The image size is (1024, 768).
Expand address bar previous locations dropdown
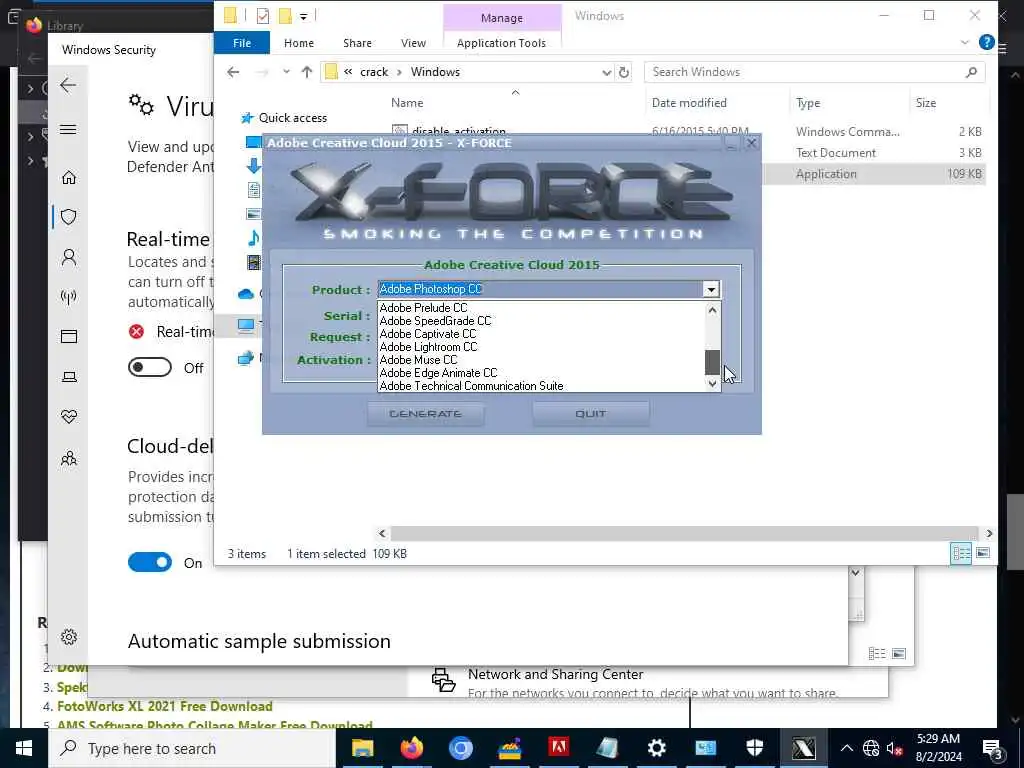pos(607,72)
